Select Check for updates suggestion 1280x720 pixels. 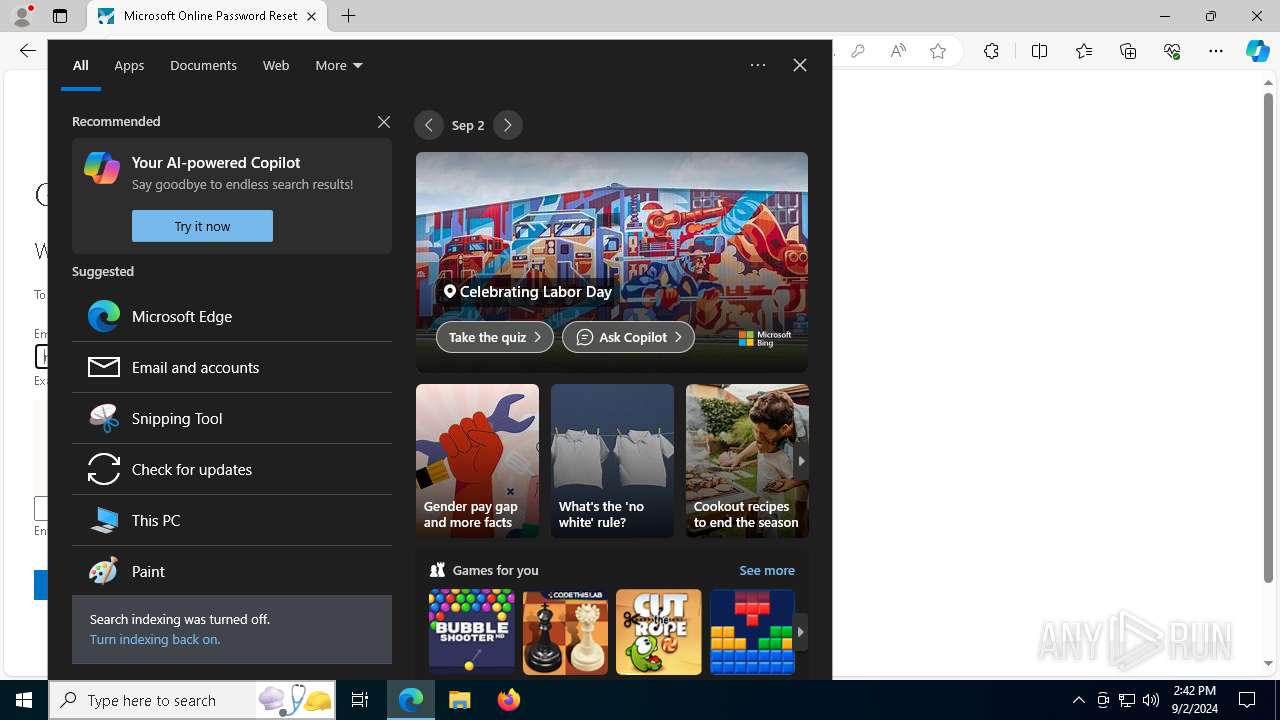click(232, 469)
